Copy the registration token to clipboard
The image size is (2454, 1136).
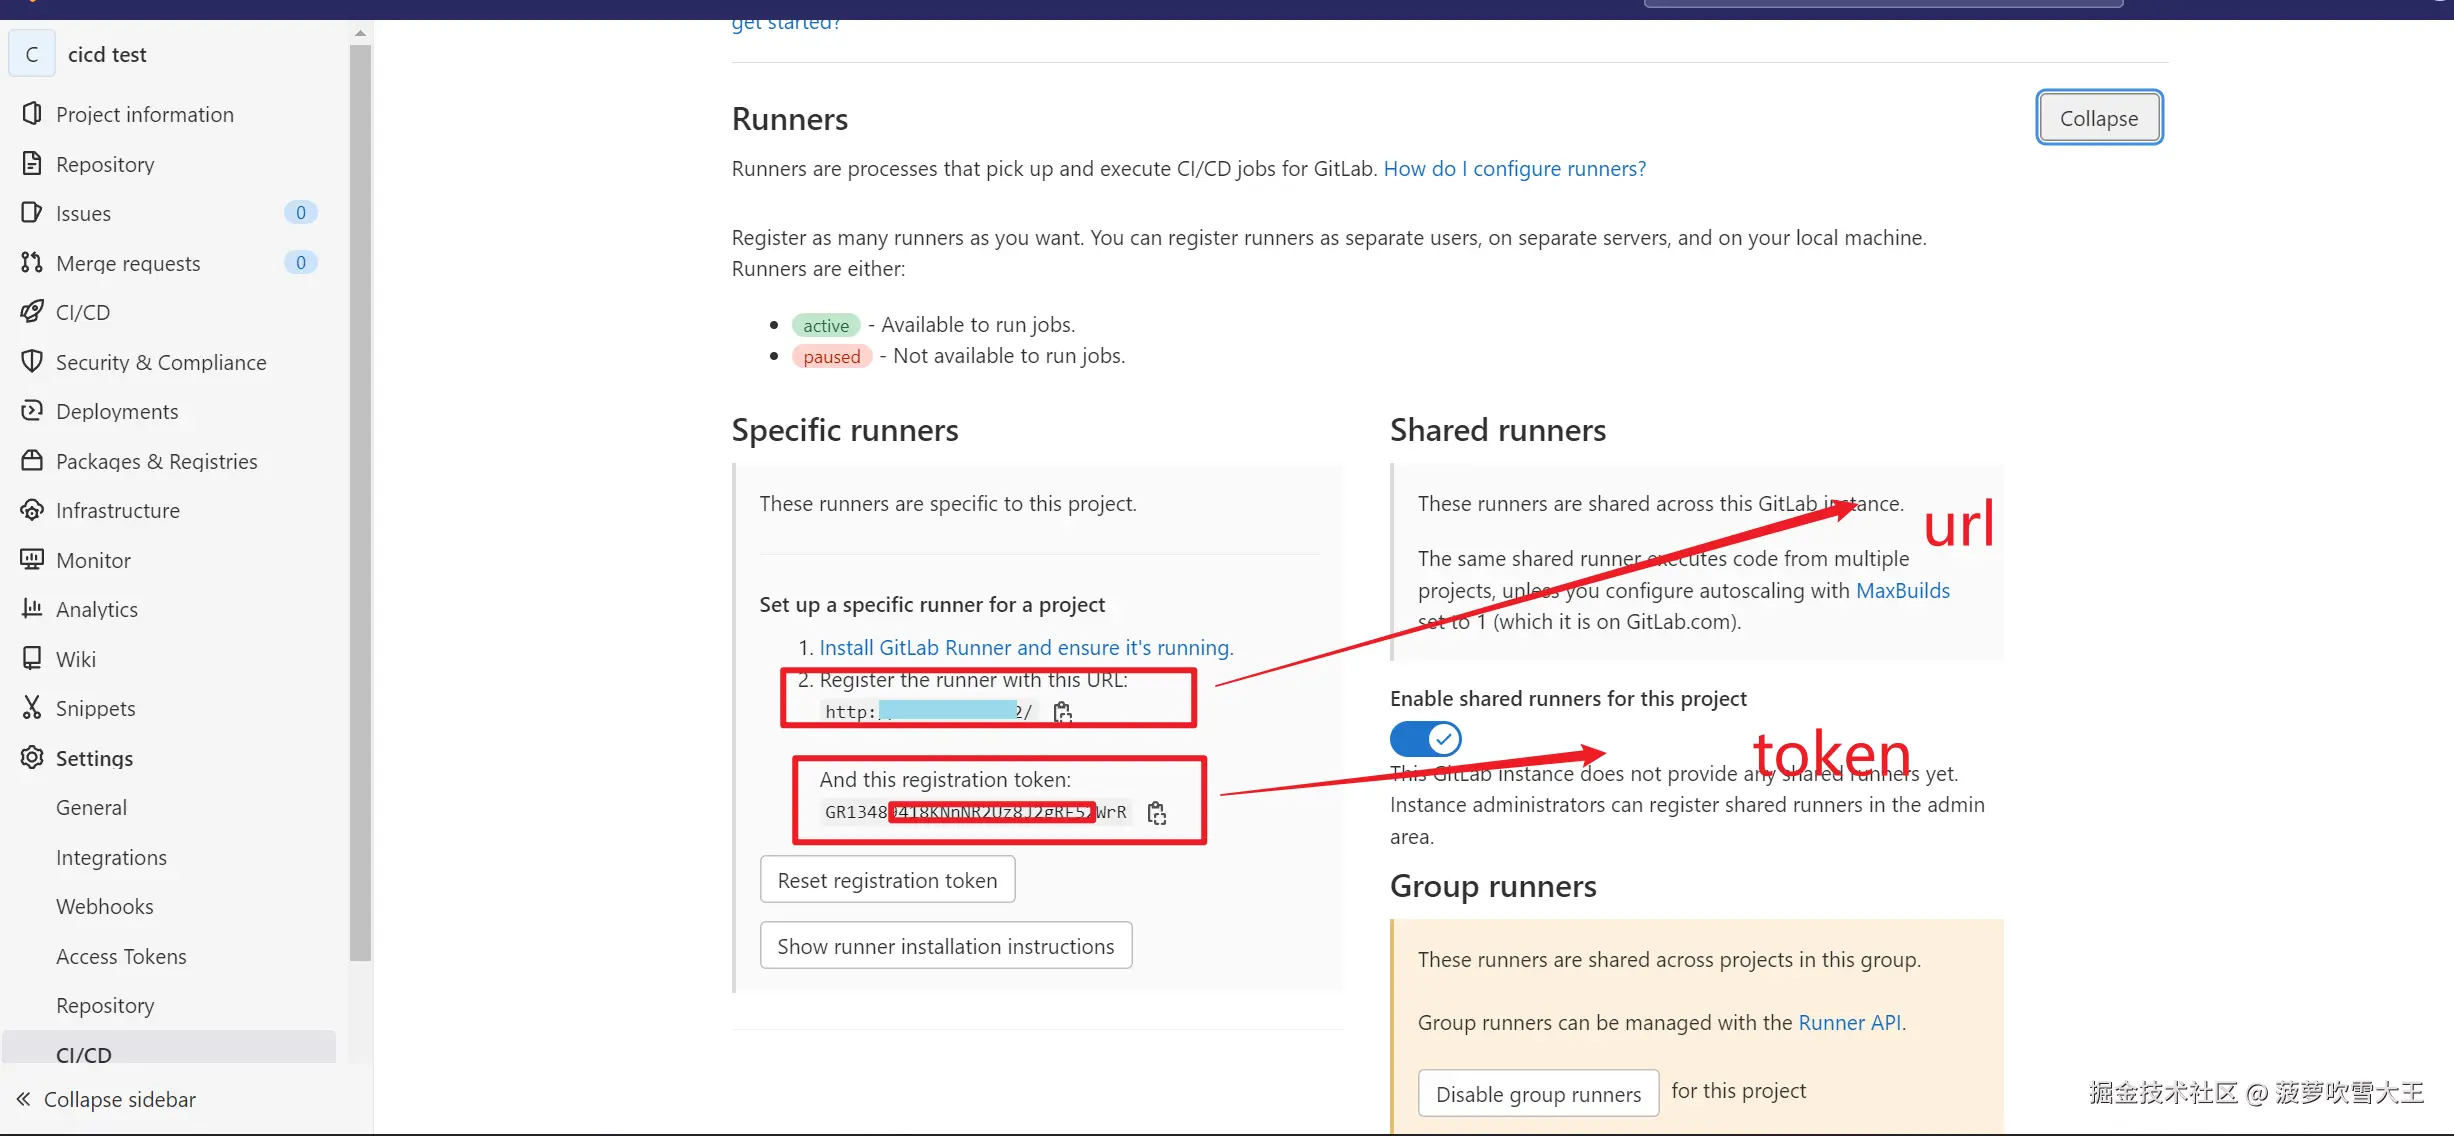point(1157,813)
